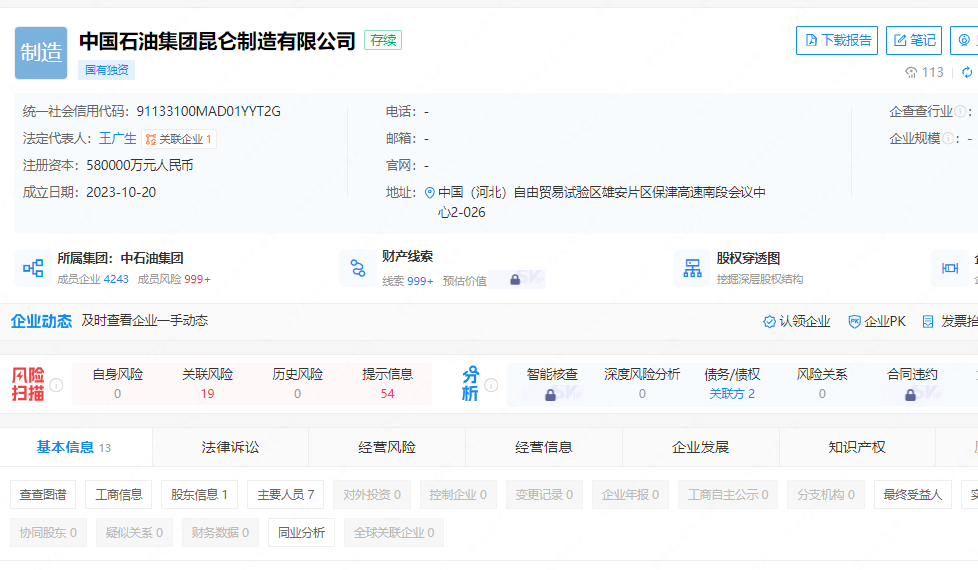Select 股东信息 1 sub-tab

[200, 495]
